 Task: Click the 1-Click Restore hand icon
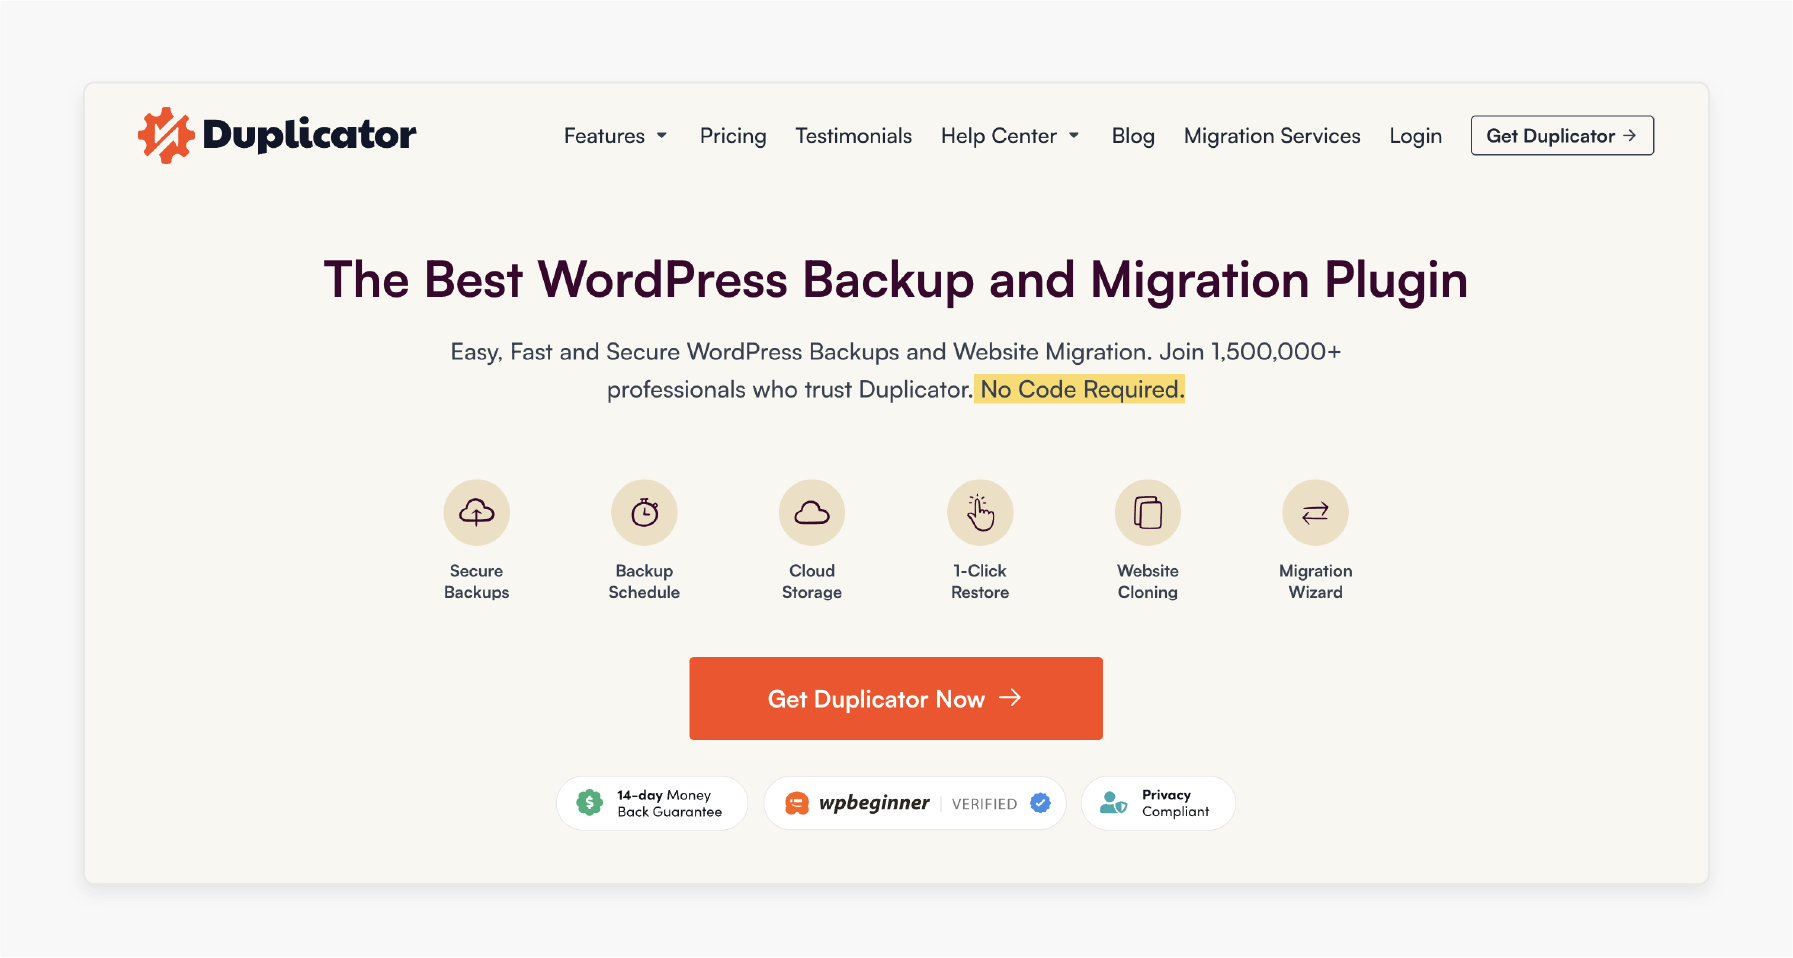coord(980,513)
